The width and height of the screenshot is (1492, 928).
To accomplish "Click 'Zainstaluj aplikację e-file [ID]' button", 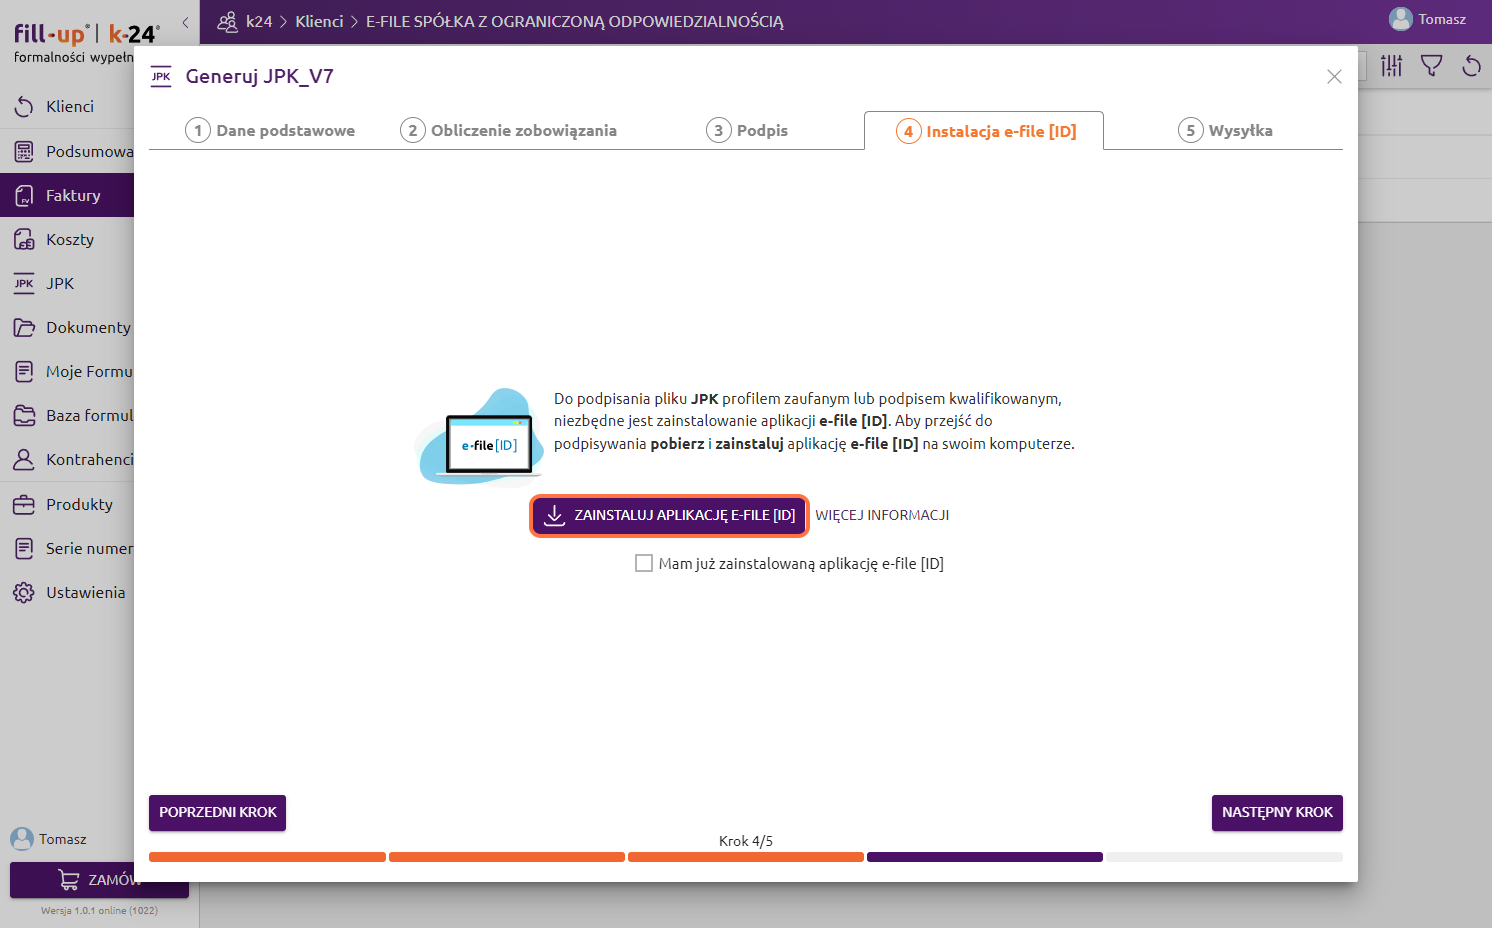I will click(x=669, y=516).
